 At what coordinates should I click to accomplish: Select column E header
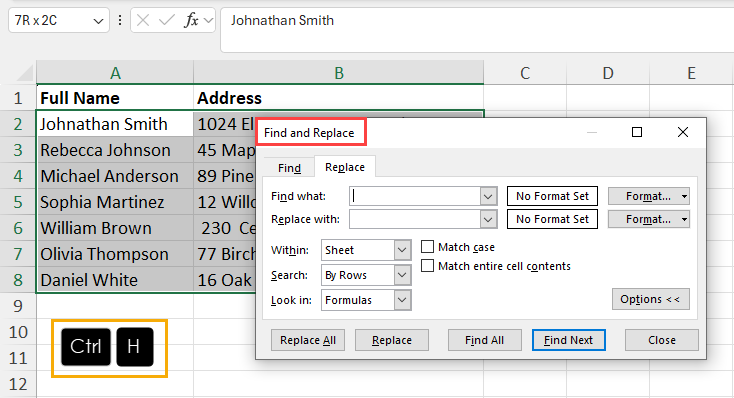[691, 73]
